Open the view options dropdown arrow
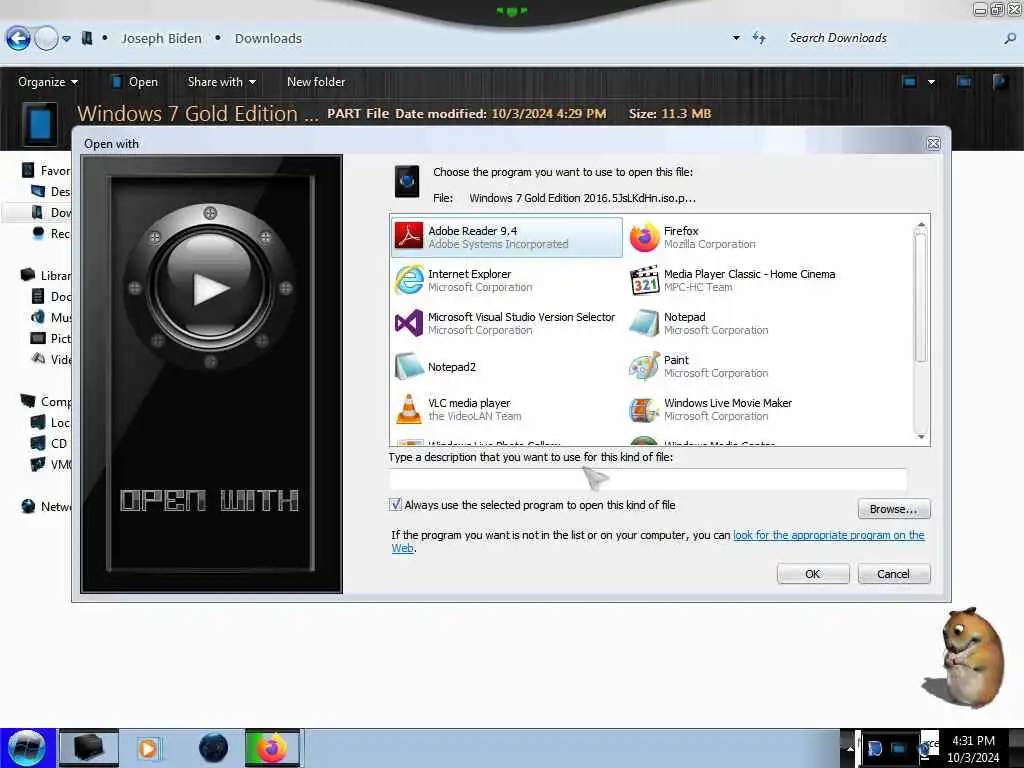This screenshot has height=768, width=1024. (931, 82)
